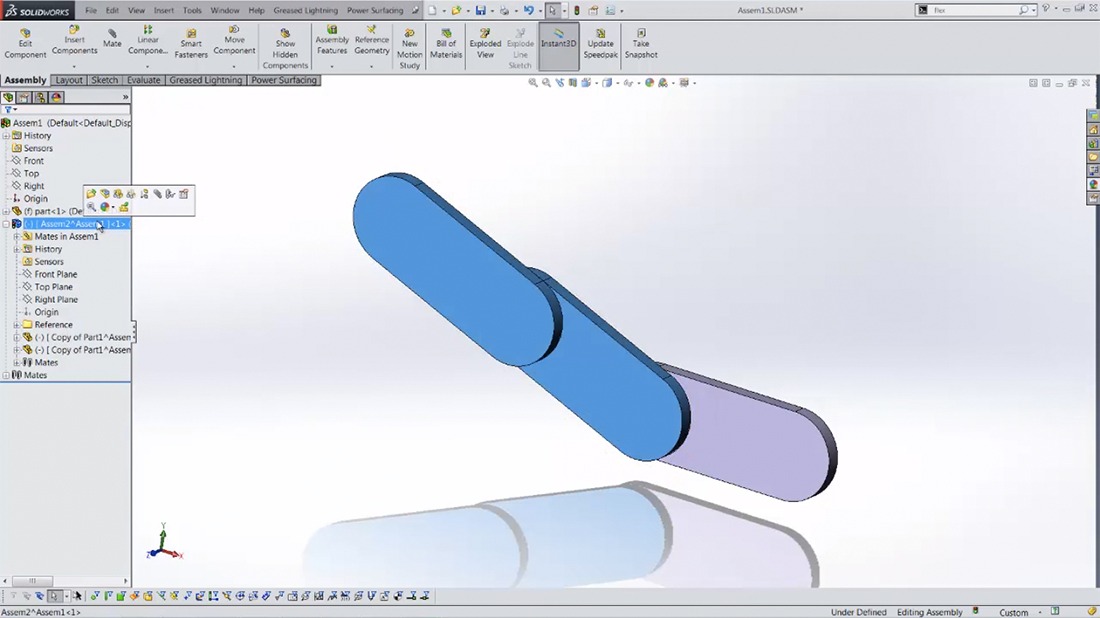Image resolution: width=1100 pixels, height=618 pixels.
Task: Click the Edit Component tool
Action: point(25,44)
